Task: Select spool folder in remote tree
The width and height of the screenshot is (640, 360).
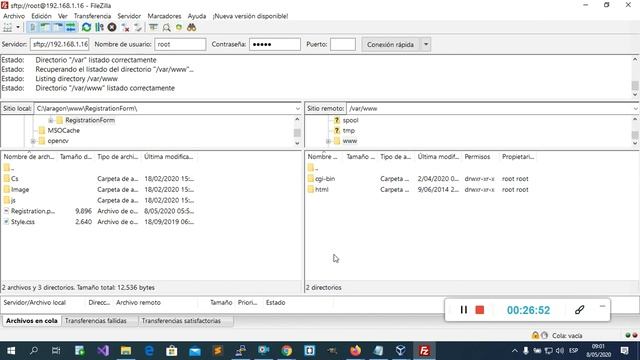Action: [350, 120]
